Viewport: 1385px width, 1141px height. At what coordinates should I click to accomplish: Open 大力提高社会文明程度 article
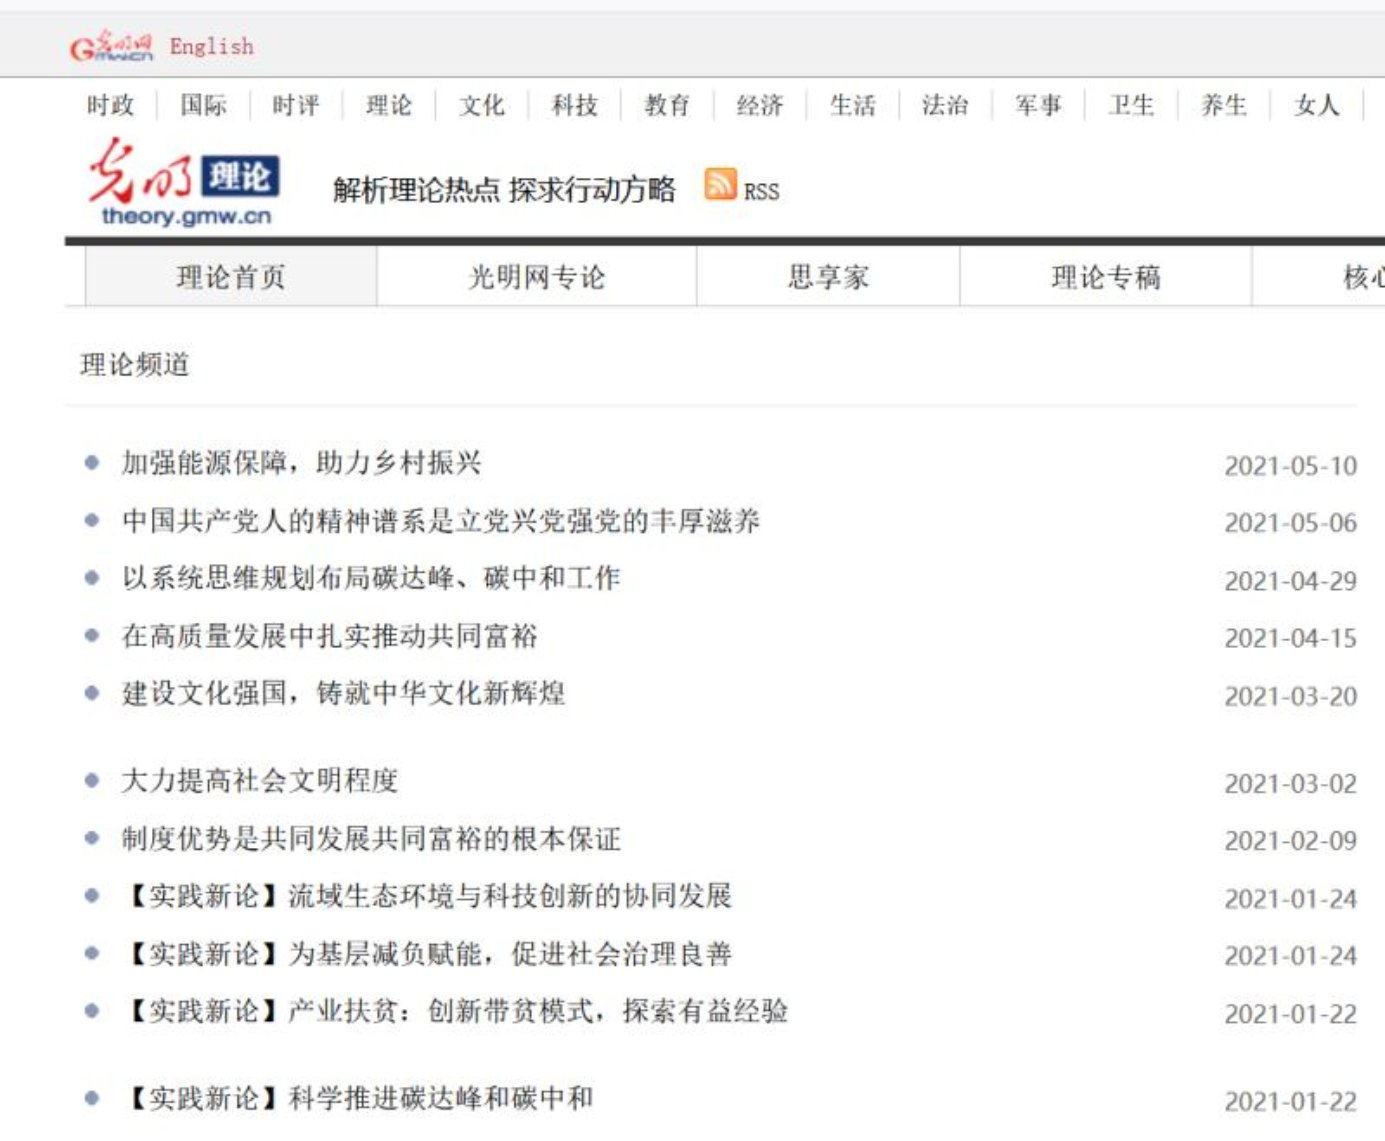point(259,781)
